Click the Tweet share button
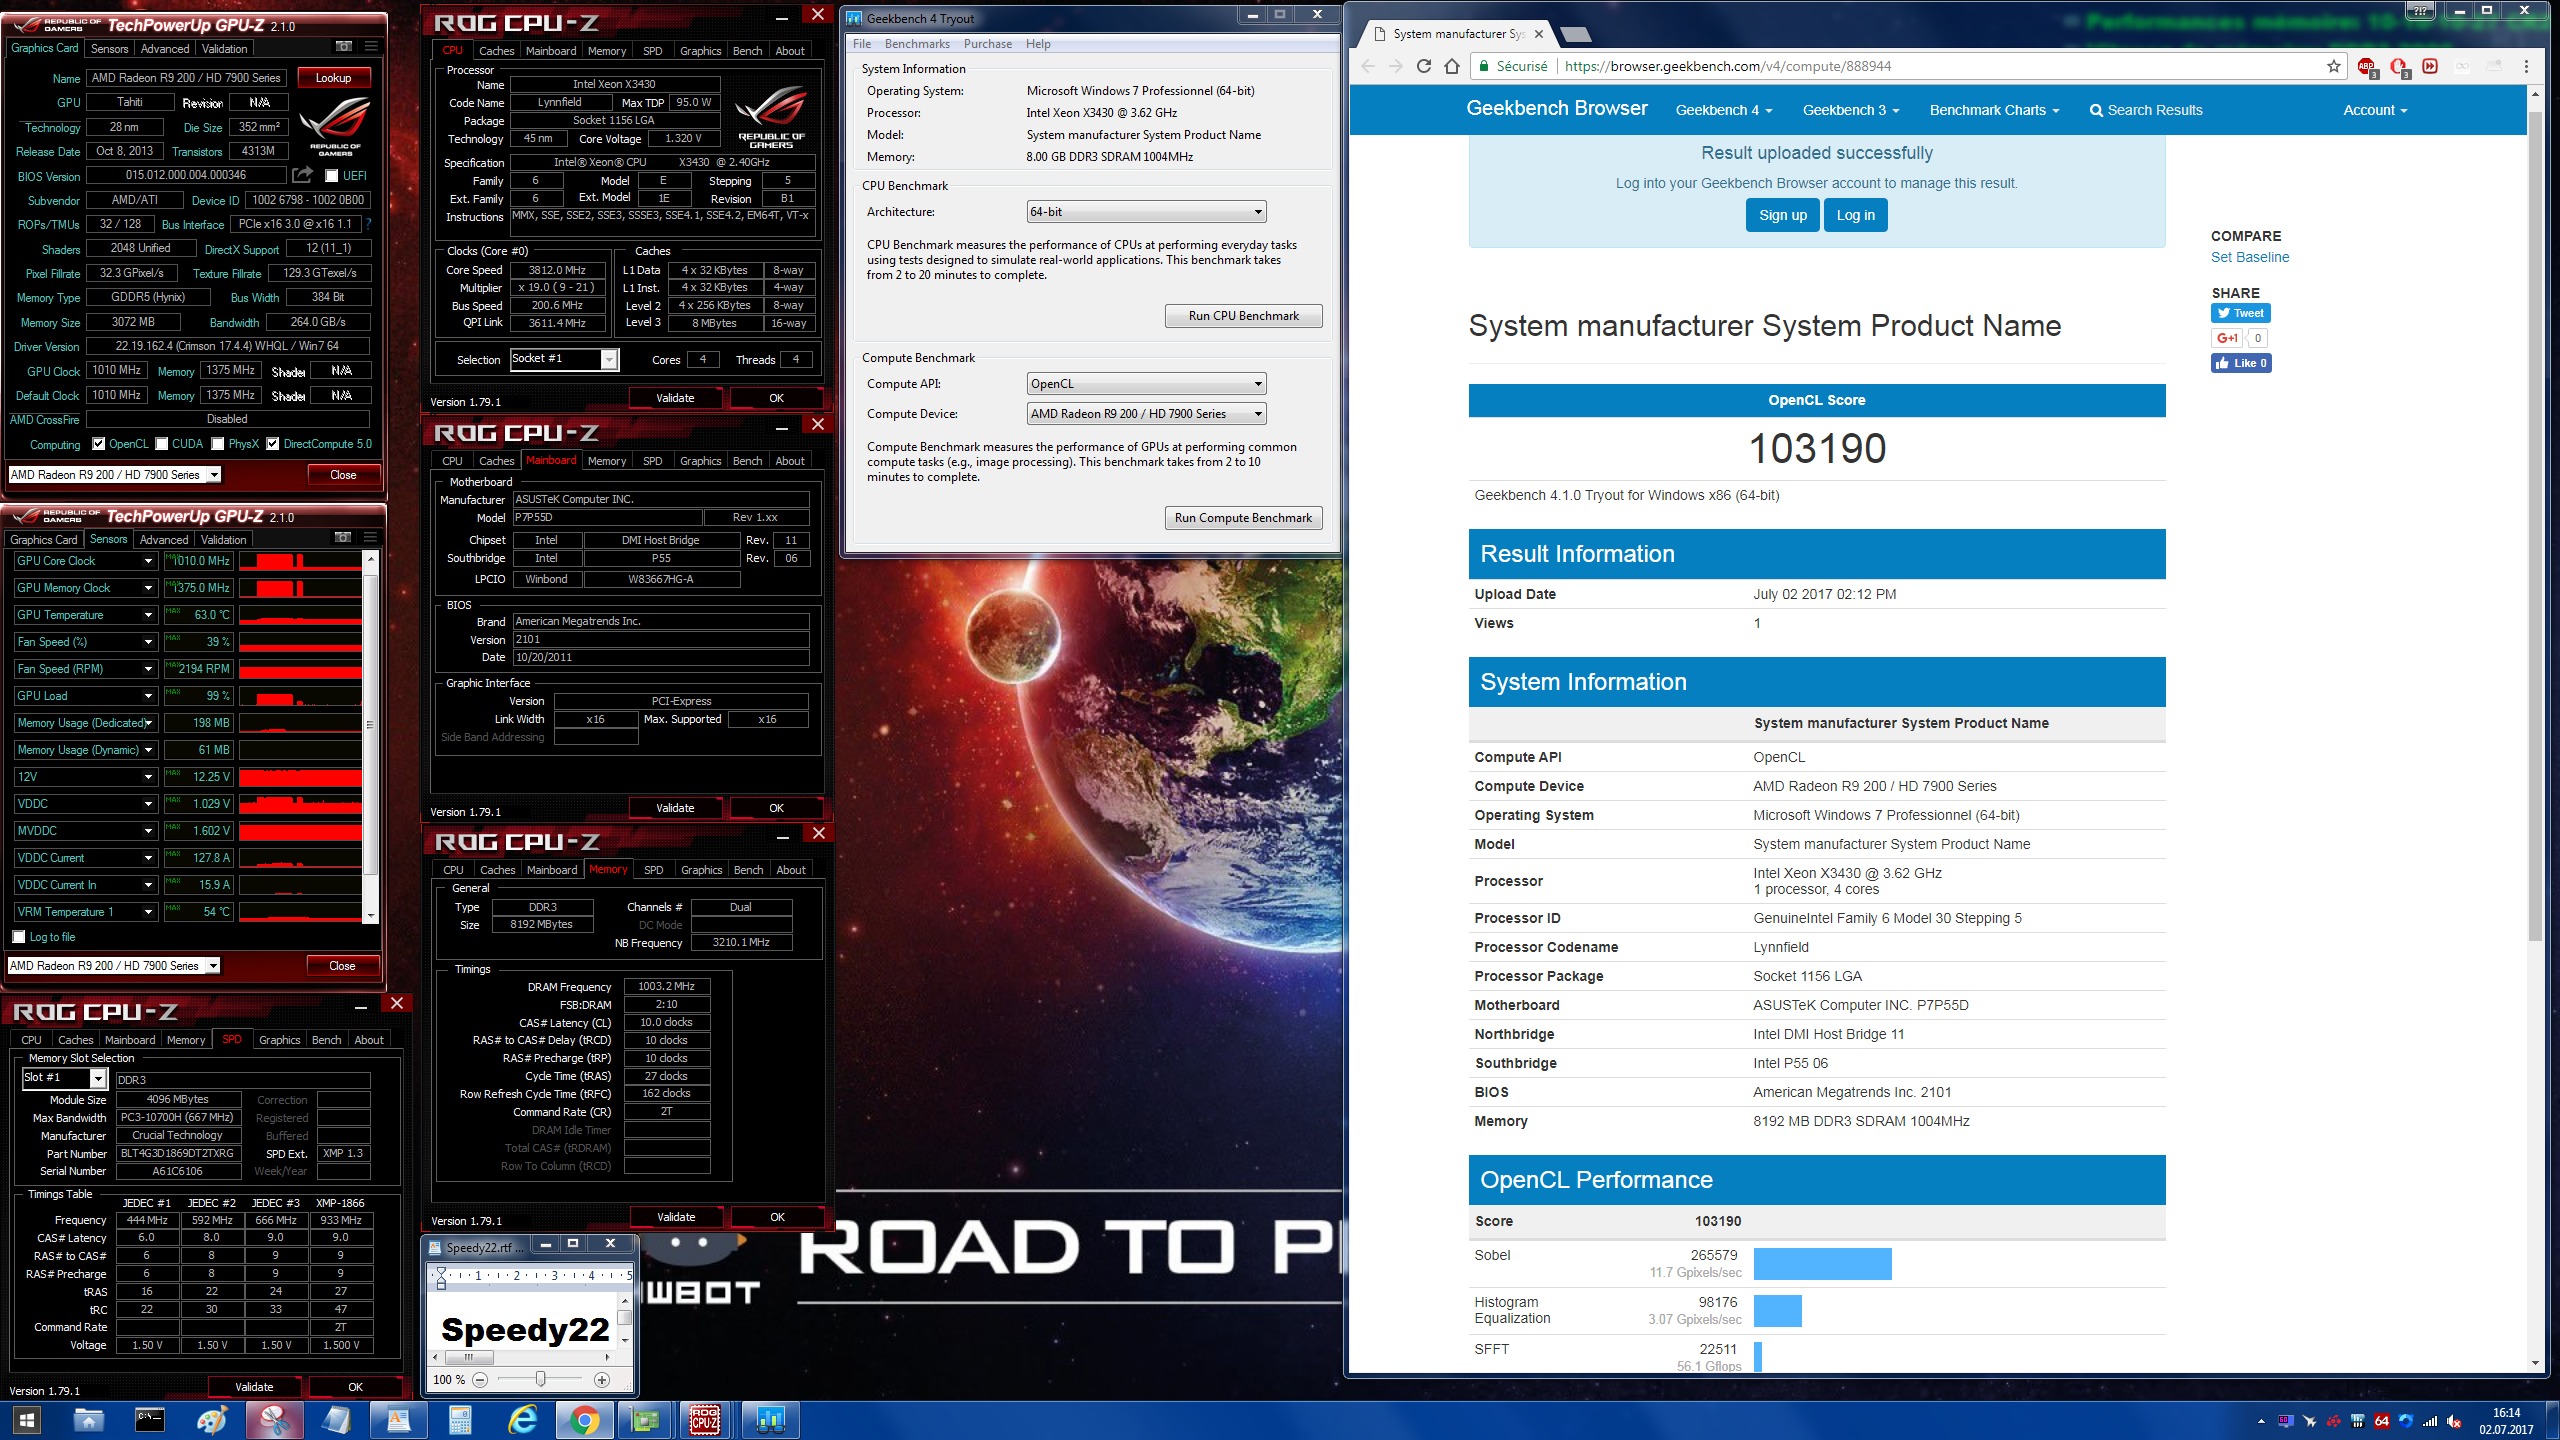The height and width of the screenshot is (1440, 2560). (2240, 313)
